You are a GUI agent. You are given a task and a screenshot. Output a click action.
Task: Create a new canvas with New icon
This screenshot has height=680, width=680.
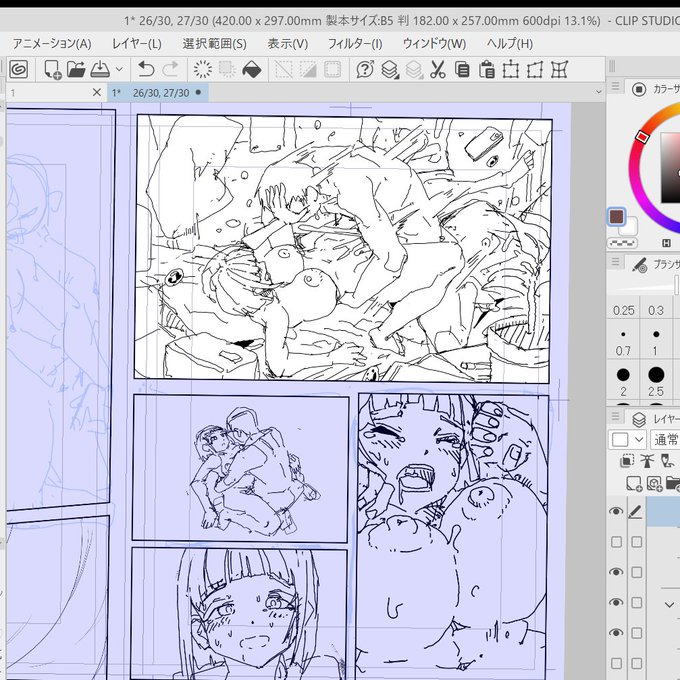tap(52, 70)
